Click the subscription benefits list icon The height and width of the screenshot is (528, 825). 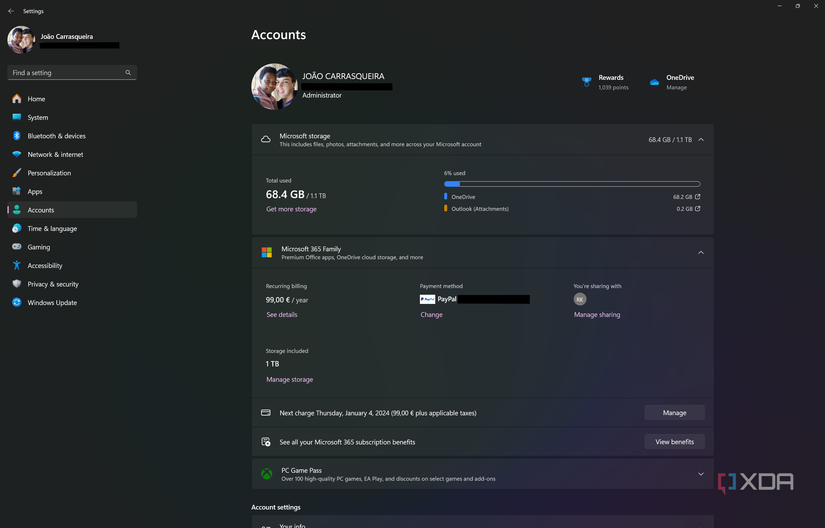pos(266,442)
